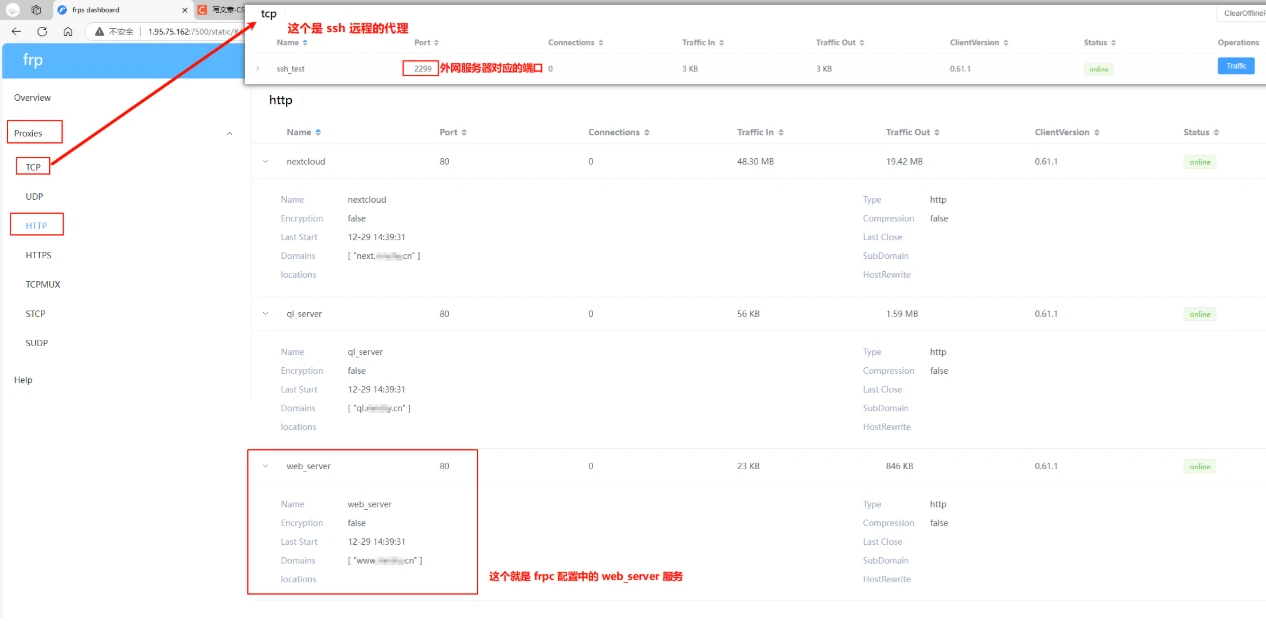Sort the http table by Port

453,132
